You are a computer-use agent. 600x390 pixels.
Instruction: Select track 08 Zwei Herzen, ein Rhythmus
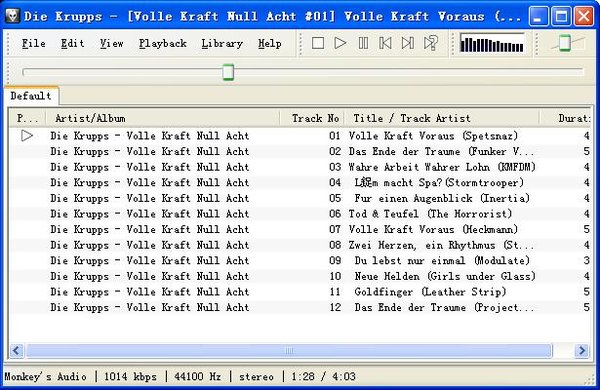[x=300, y=245]
